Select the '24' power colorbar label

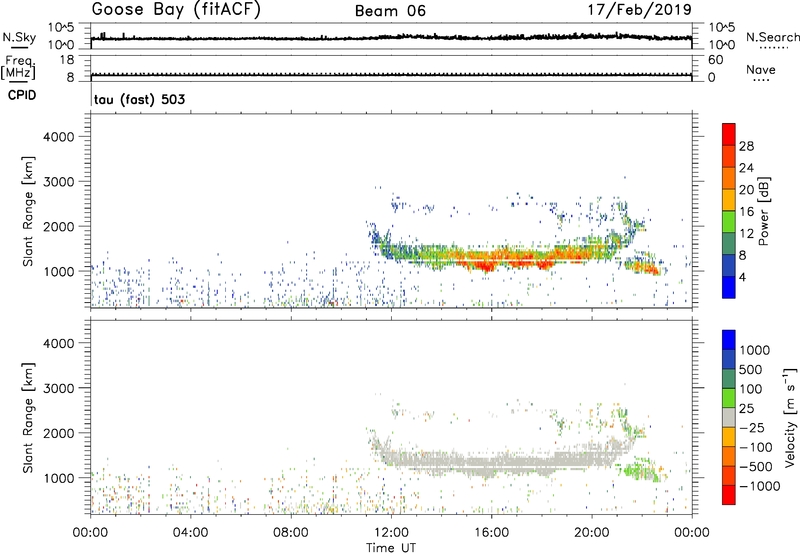[x=746, y=168]
